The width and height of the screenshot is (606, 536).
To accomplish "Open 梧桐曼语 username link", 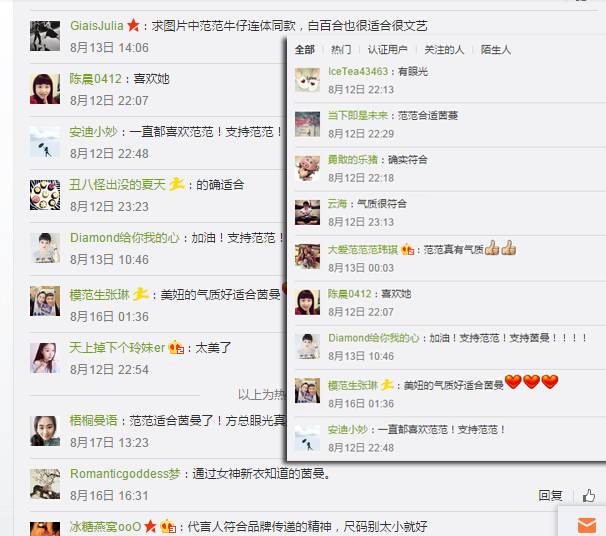I will (x=93, y=420).
